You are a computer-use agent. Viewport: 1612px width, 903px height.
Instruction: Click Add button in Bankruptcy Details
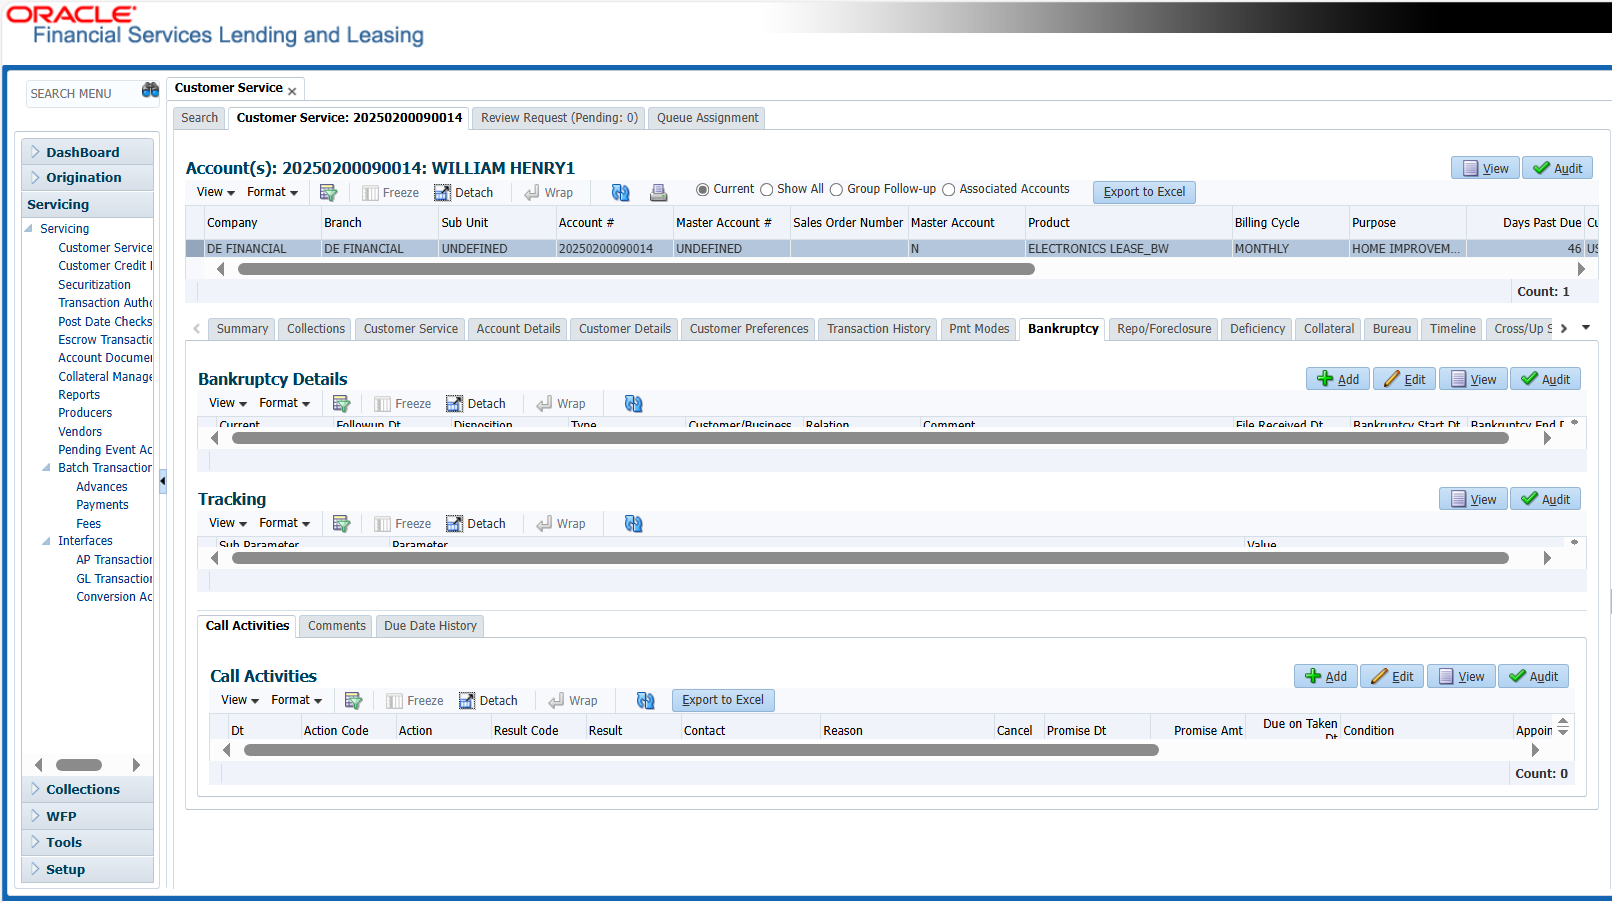click(x=1338, y=379)
